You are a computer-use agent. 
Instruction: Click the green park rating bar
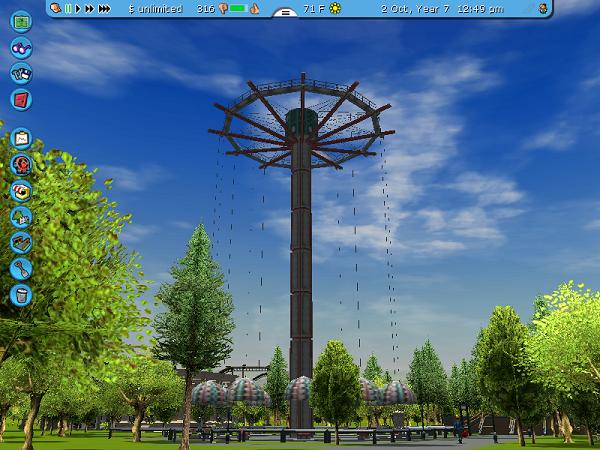click(x=238, y=8)
